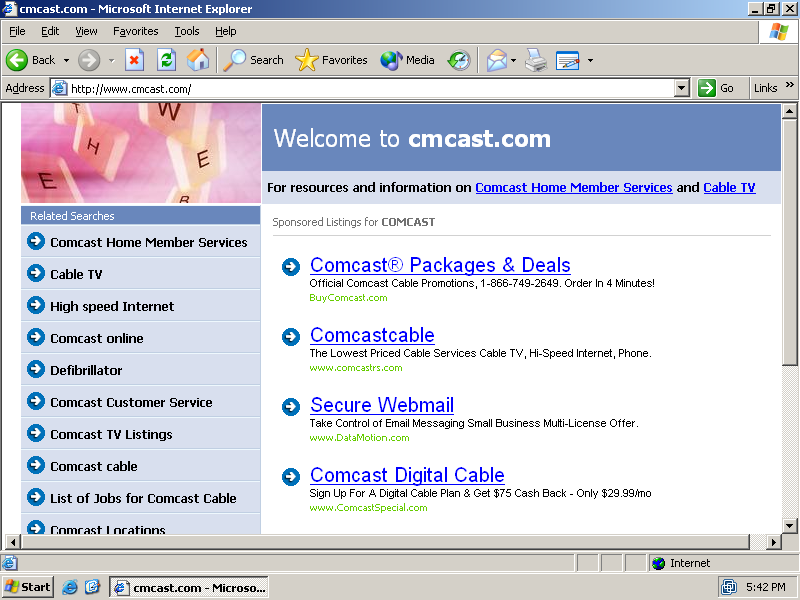Click the 5:42 PM taskbar clock
The width and height of the screenshot is (800, 600).
[765, 587]
